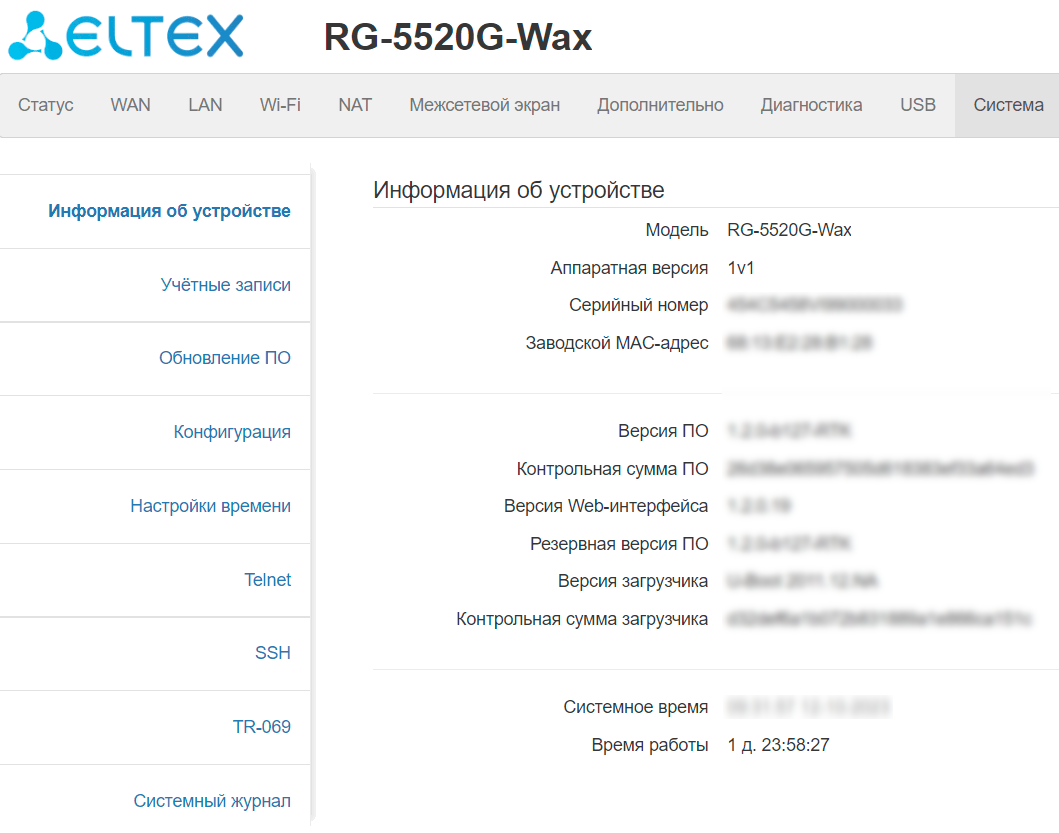Go to the Wi-Fi tab

coord(280,105)
